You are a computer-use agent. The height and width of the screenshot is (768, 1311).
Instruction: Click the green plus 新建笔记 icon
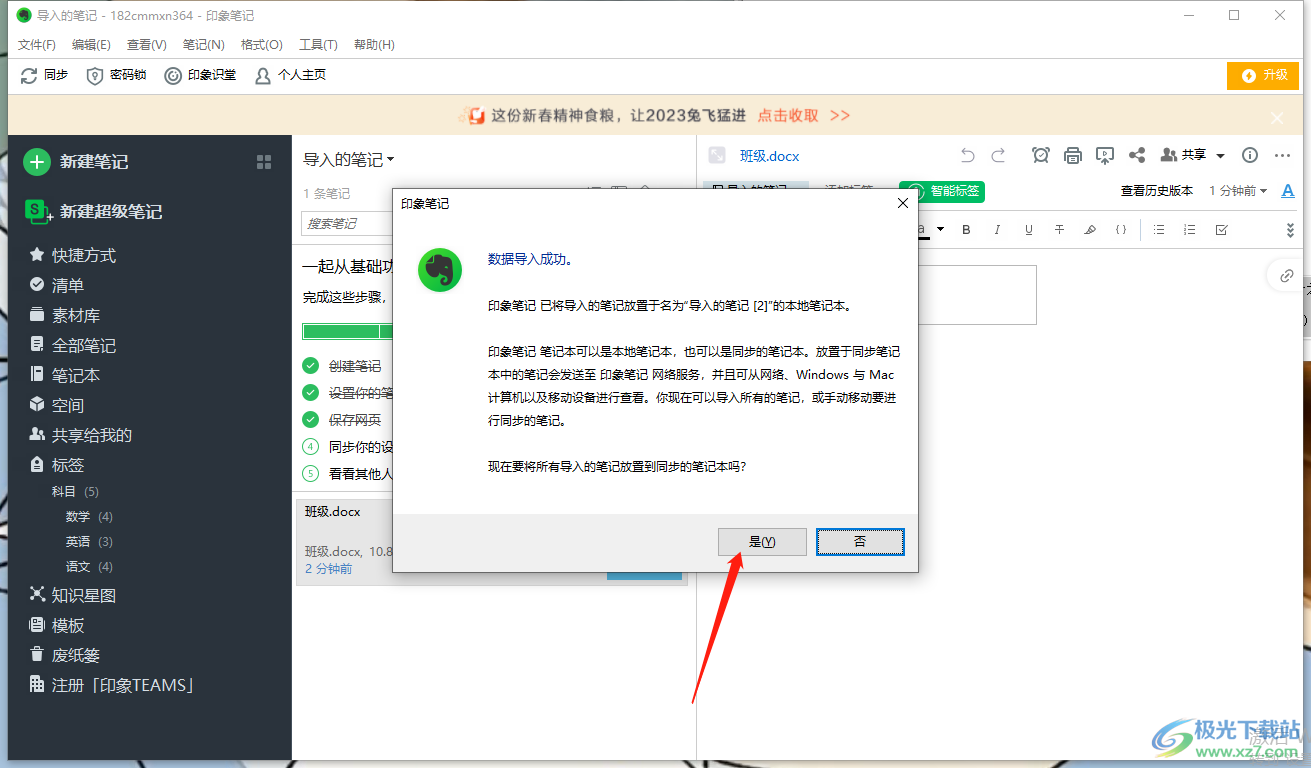(x=37, y=161)
